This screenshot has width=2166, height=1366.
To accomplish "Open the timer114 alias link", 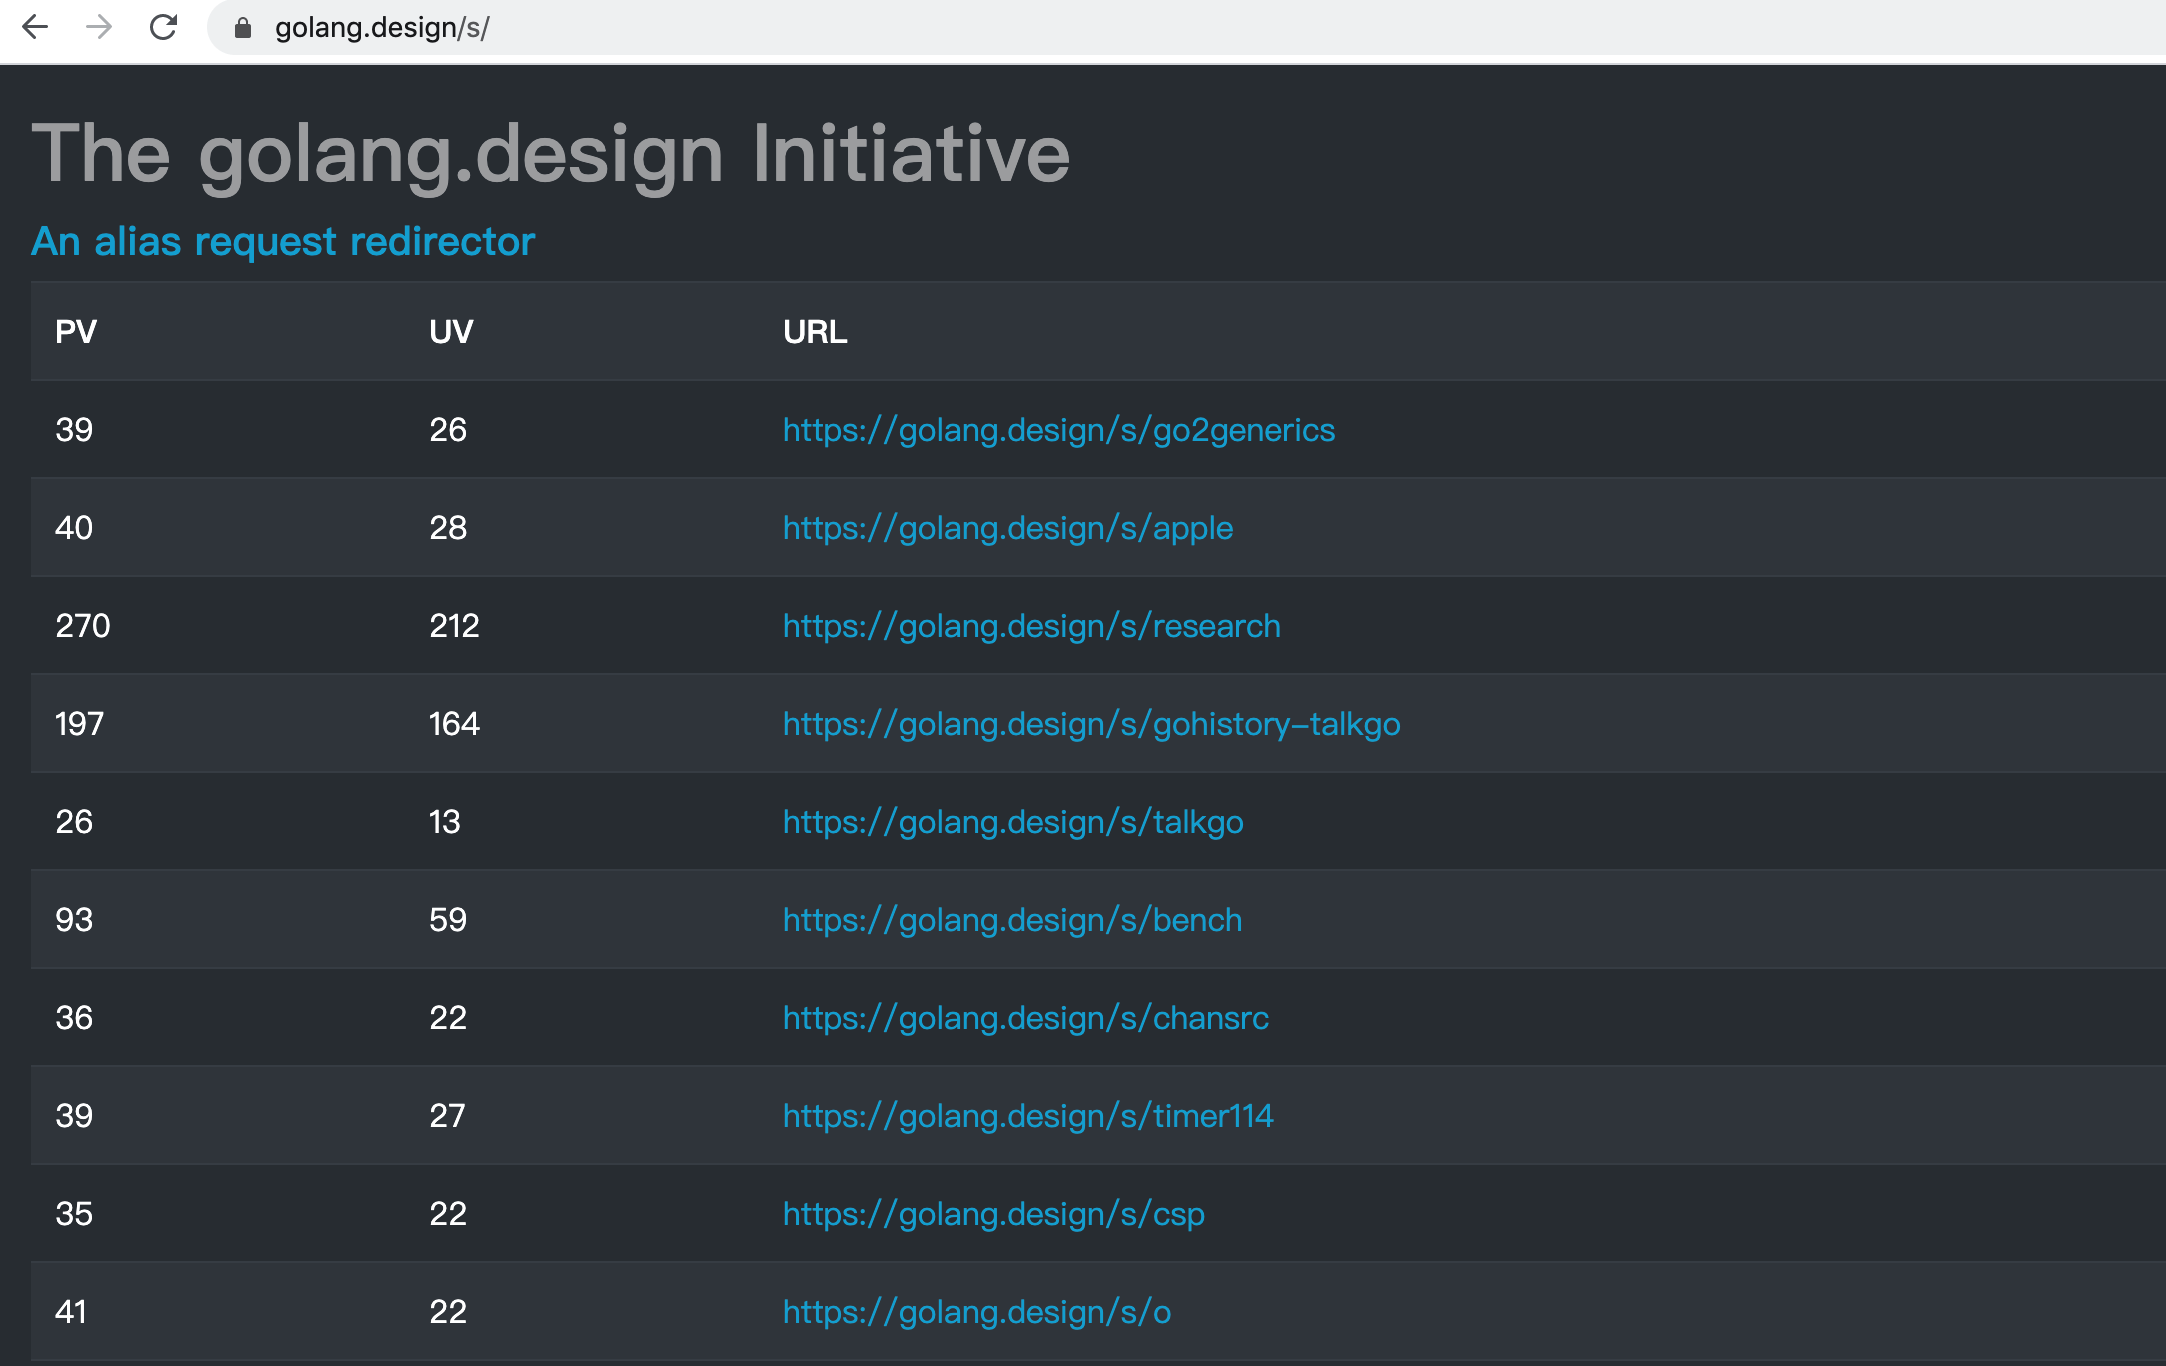I will point(1028,1116).
